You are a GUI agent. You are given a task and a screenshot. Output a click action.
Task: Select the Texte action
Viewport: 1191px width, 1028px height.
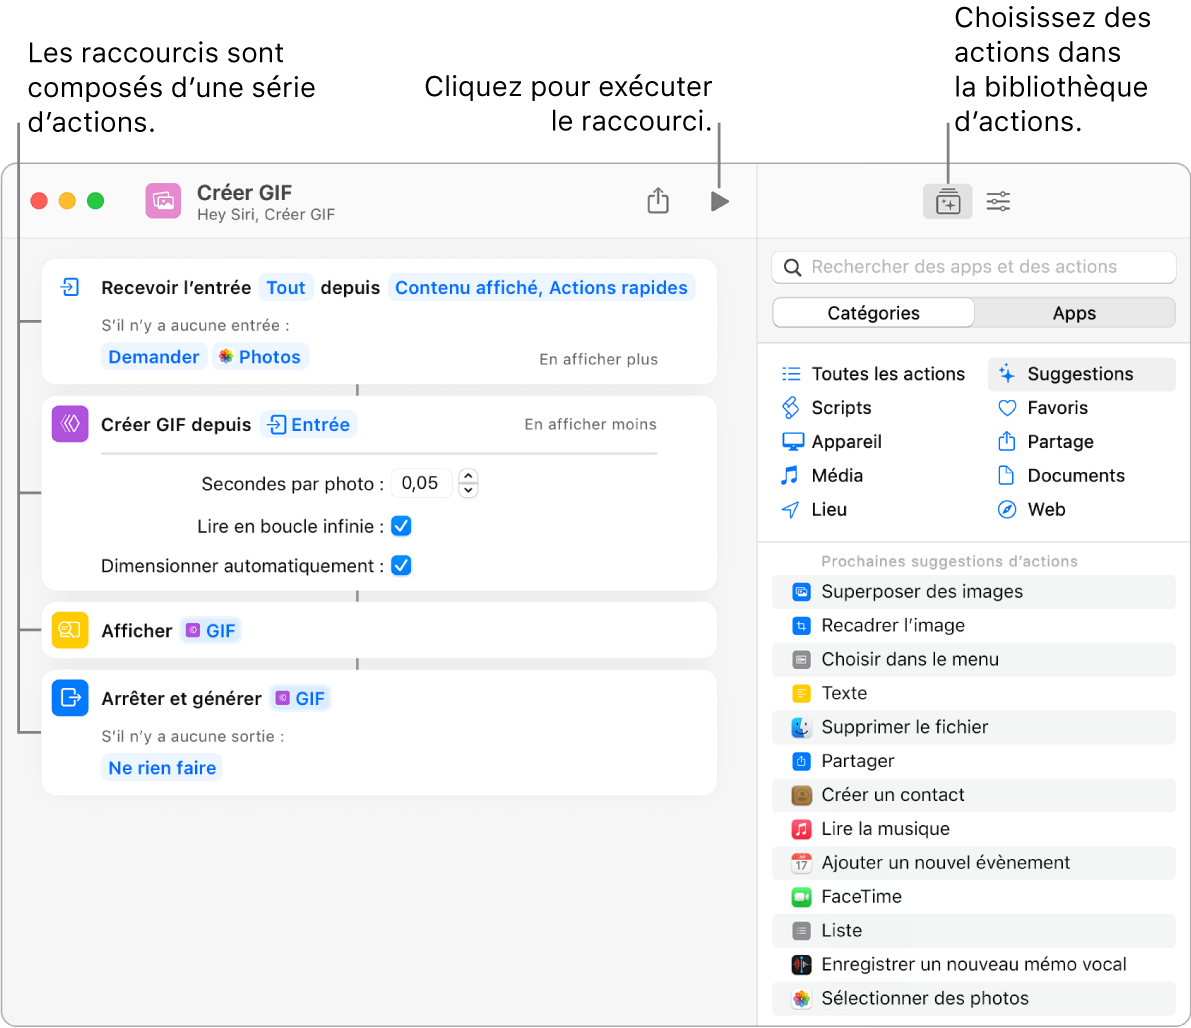(974, 693)
